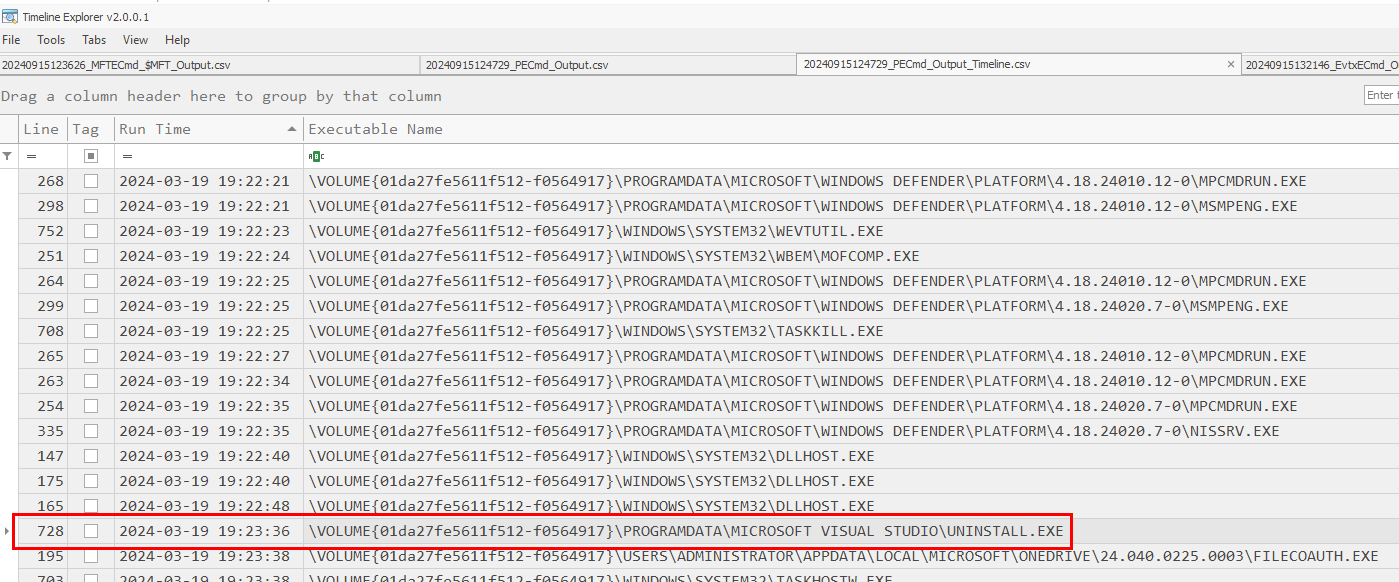Tick the Tag checkbox on line 268
The width and height of the screenshot is (1399, 582).
click(91, 181)
